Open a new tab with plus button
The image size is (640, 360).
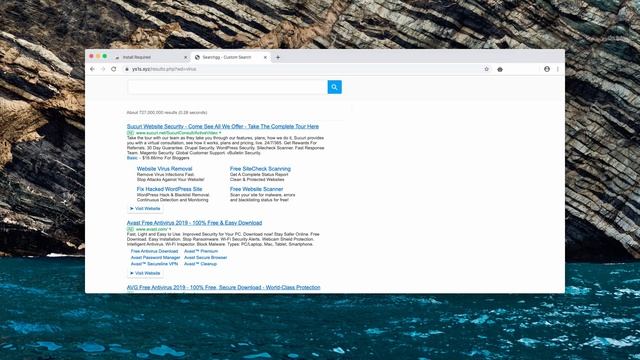point(278,58)
